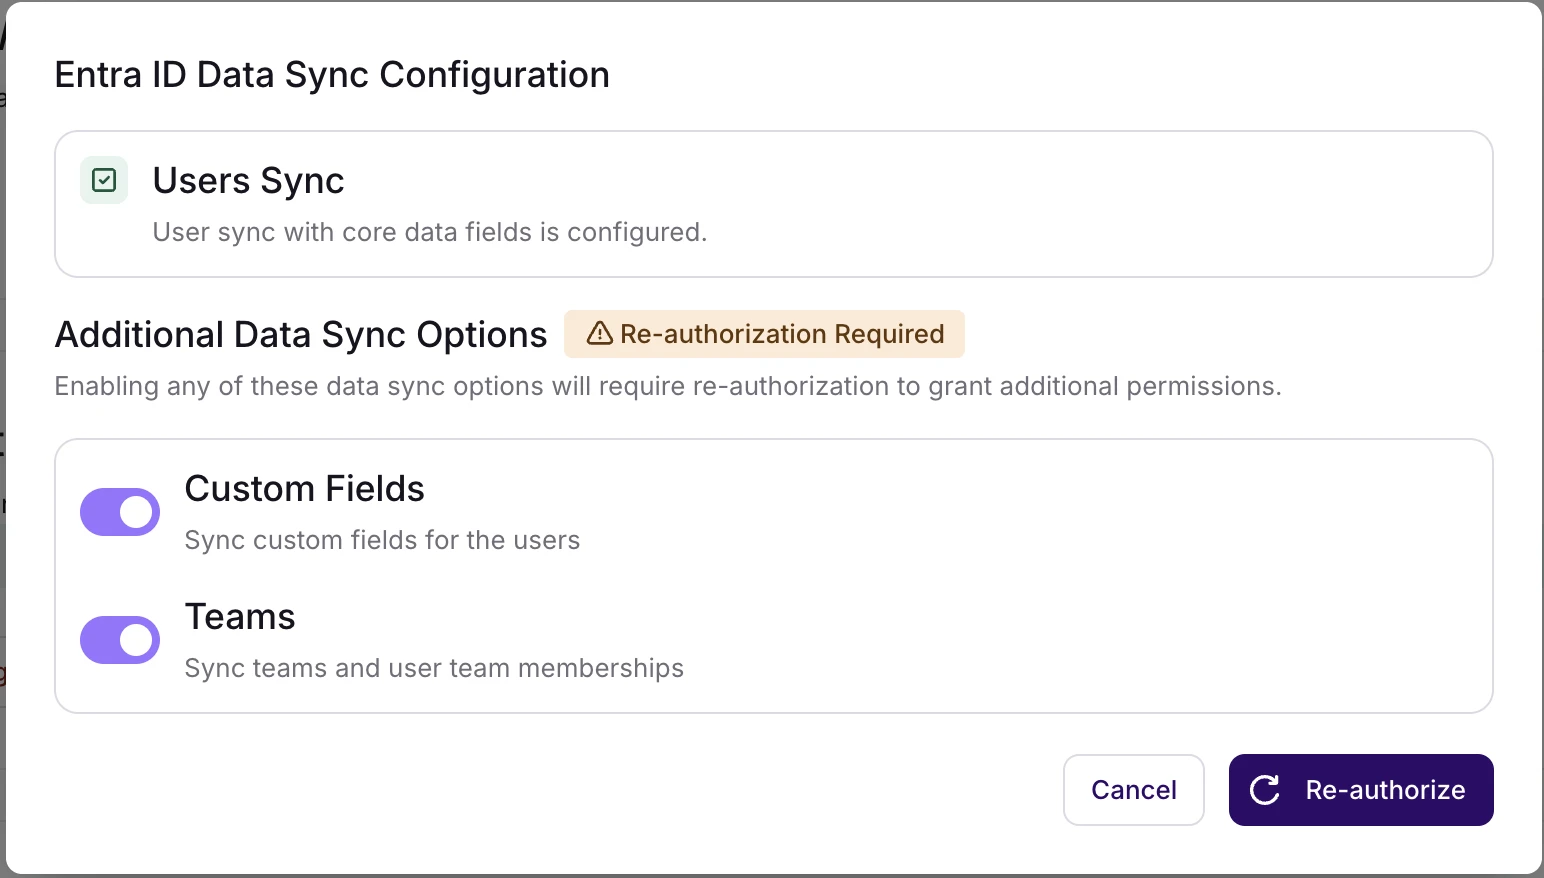Click the Additional Data Sync Options heading
This screenshot has height=878, width=1544.
pos(301,335)
